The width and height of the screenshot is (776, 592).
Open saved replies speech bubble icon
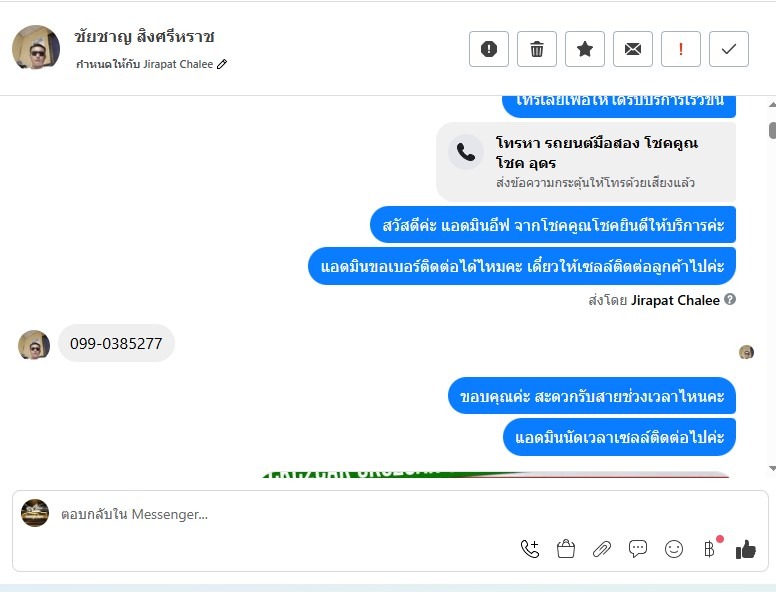coord(637,549)
